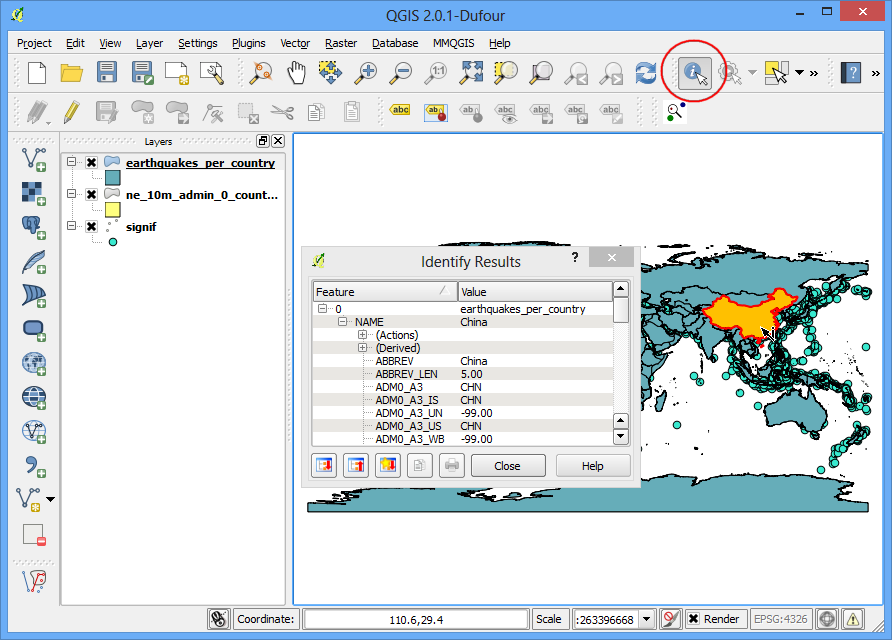Click the Save Project icon
Image resolution: width=892 pixels, height=640 pixels.
click(107, 73)
